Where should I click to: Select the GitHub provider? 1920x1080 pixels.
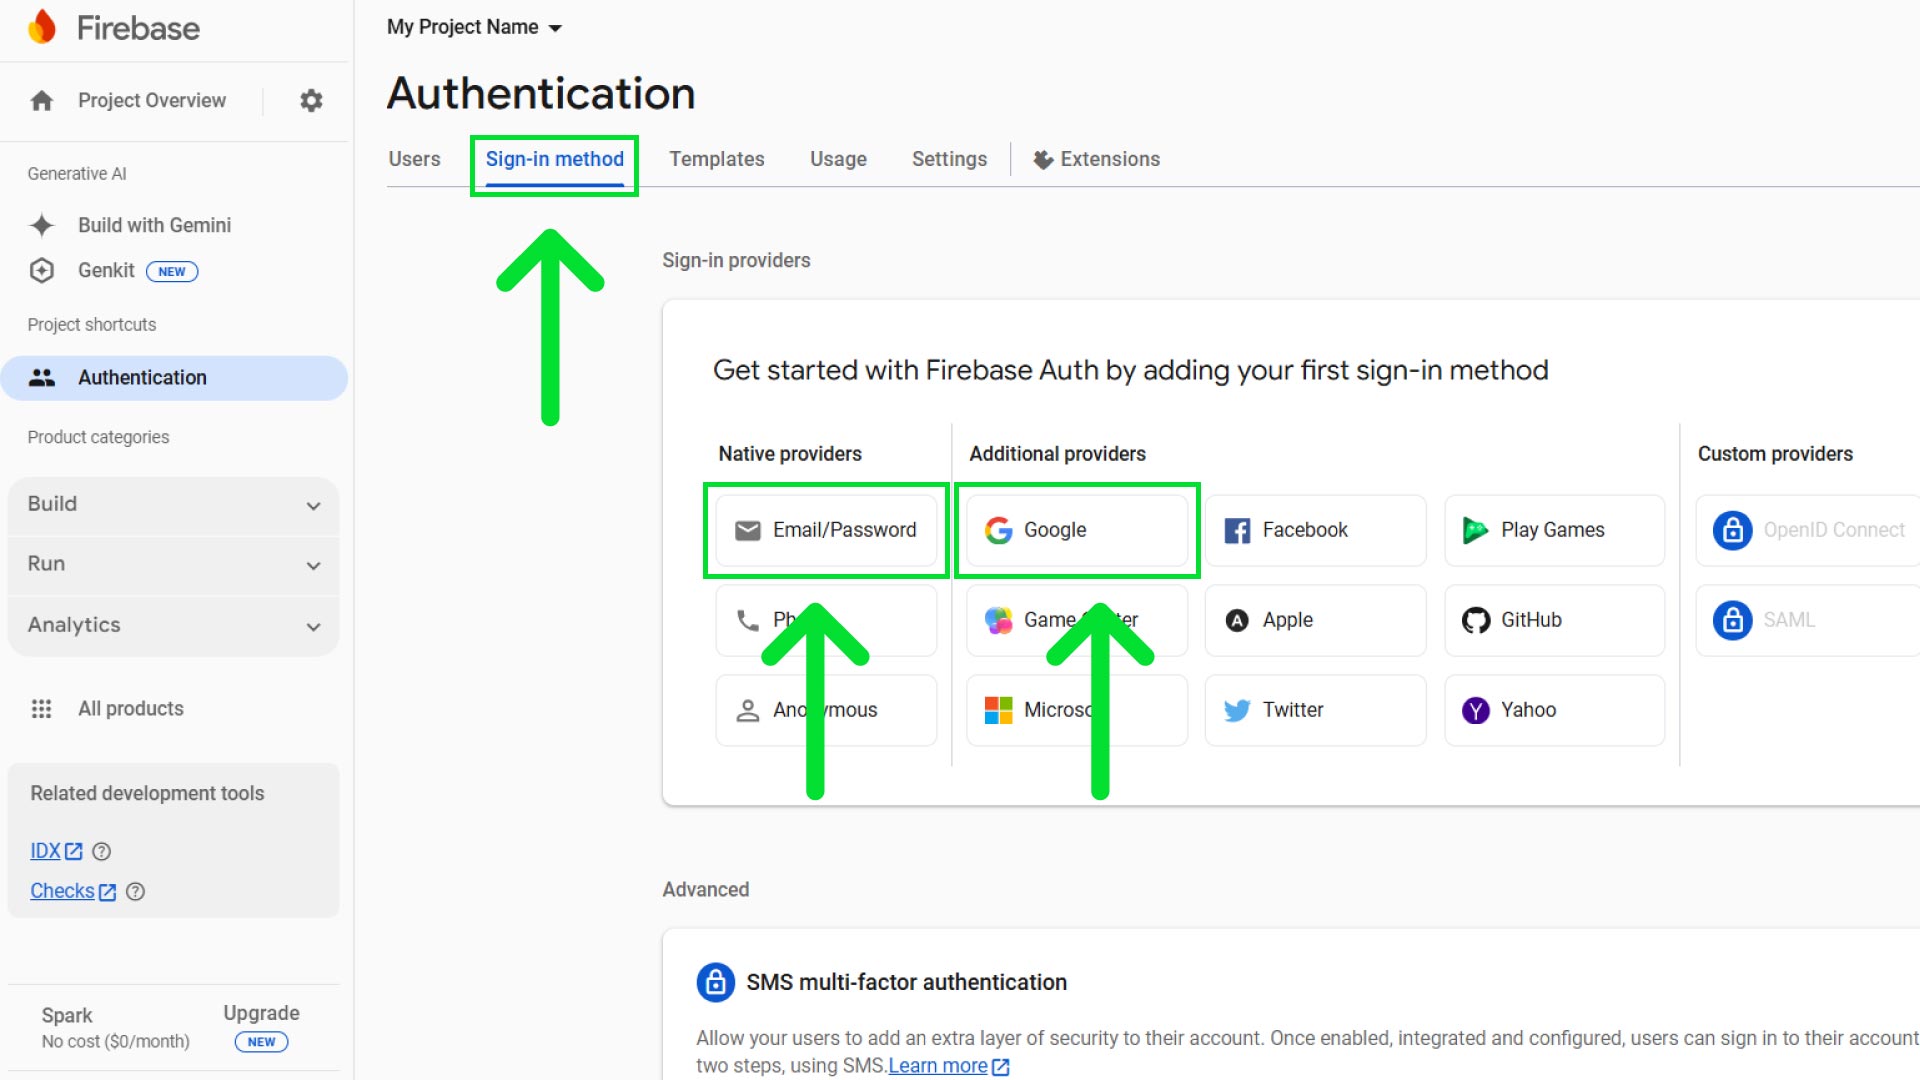point(1554,620)
